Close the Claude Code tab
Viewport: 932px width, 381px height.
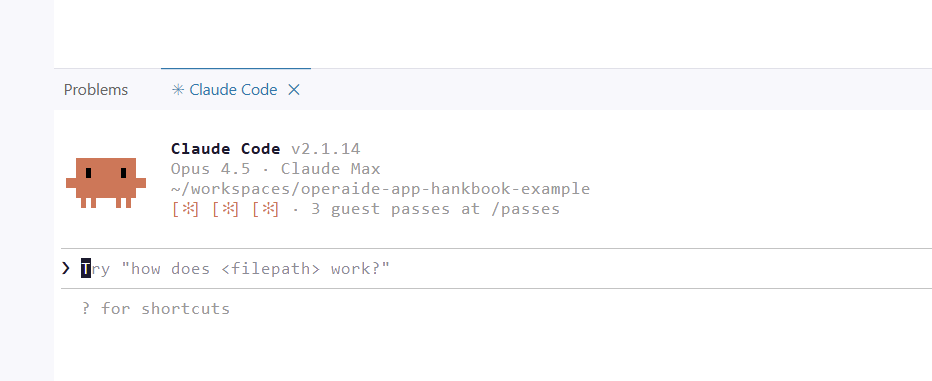click(x=294, y=90)
